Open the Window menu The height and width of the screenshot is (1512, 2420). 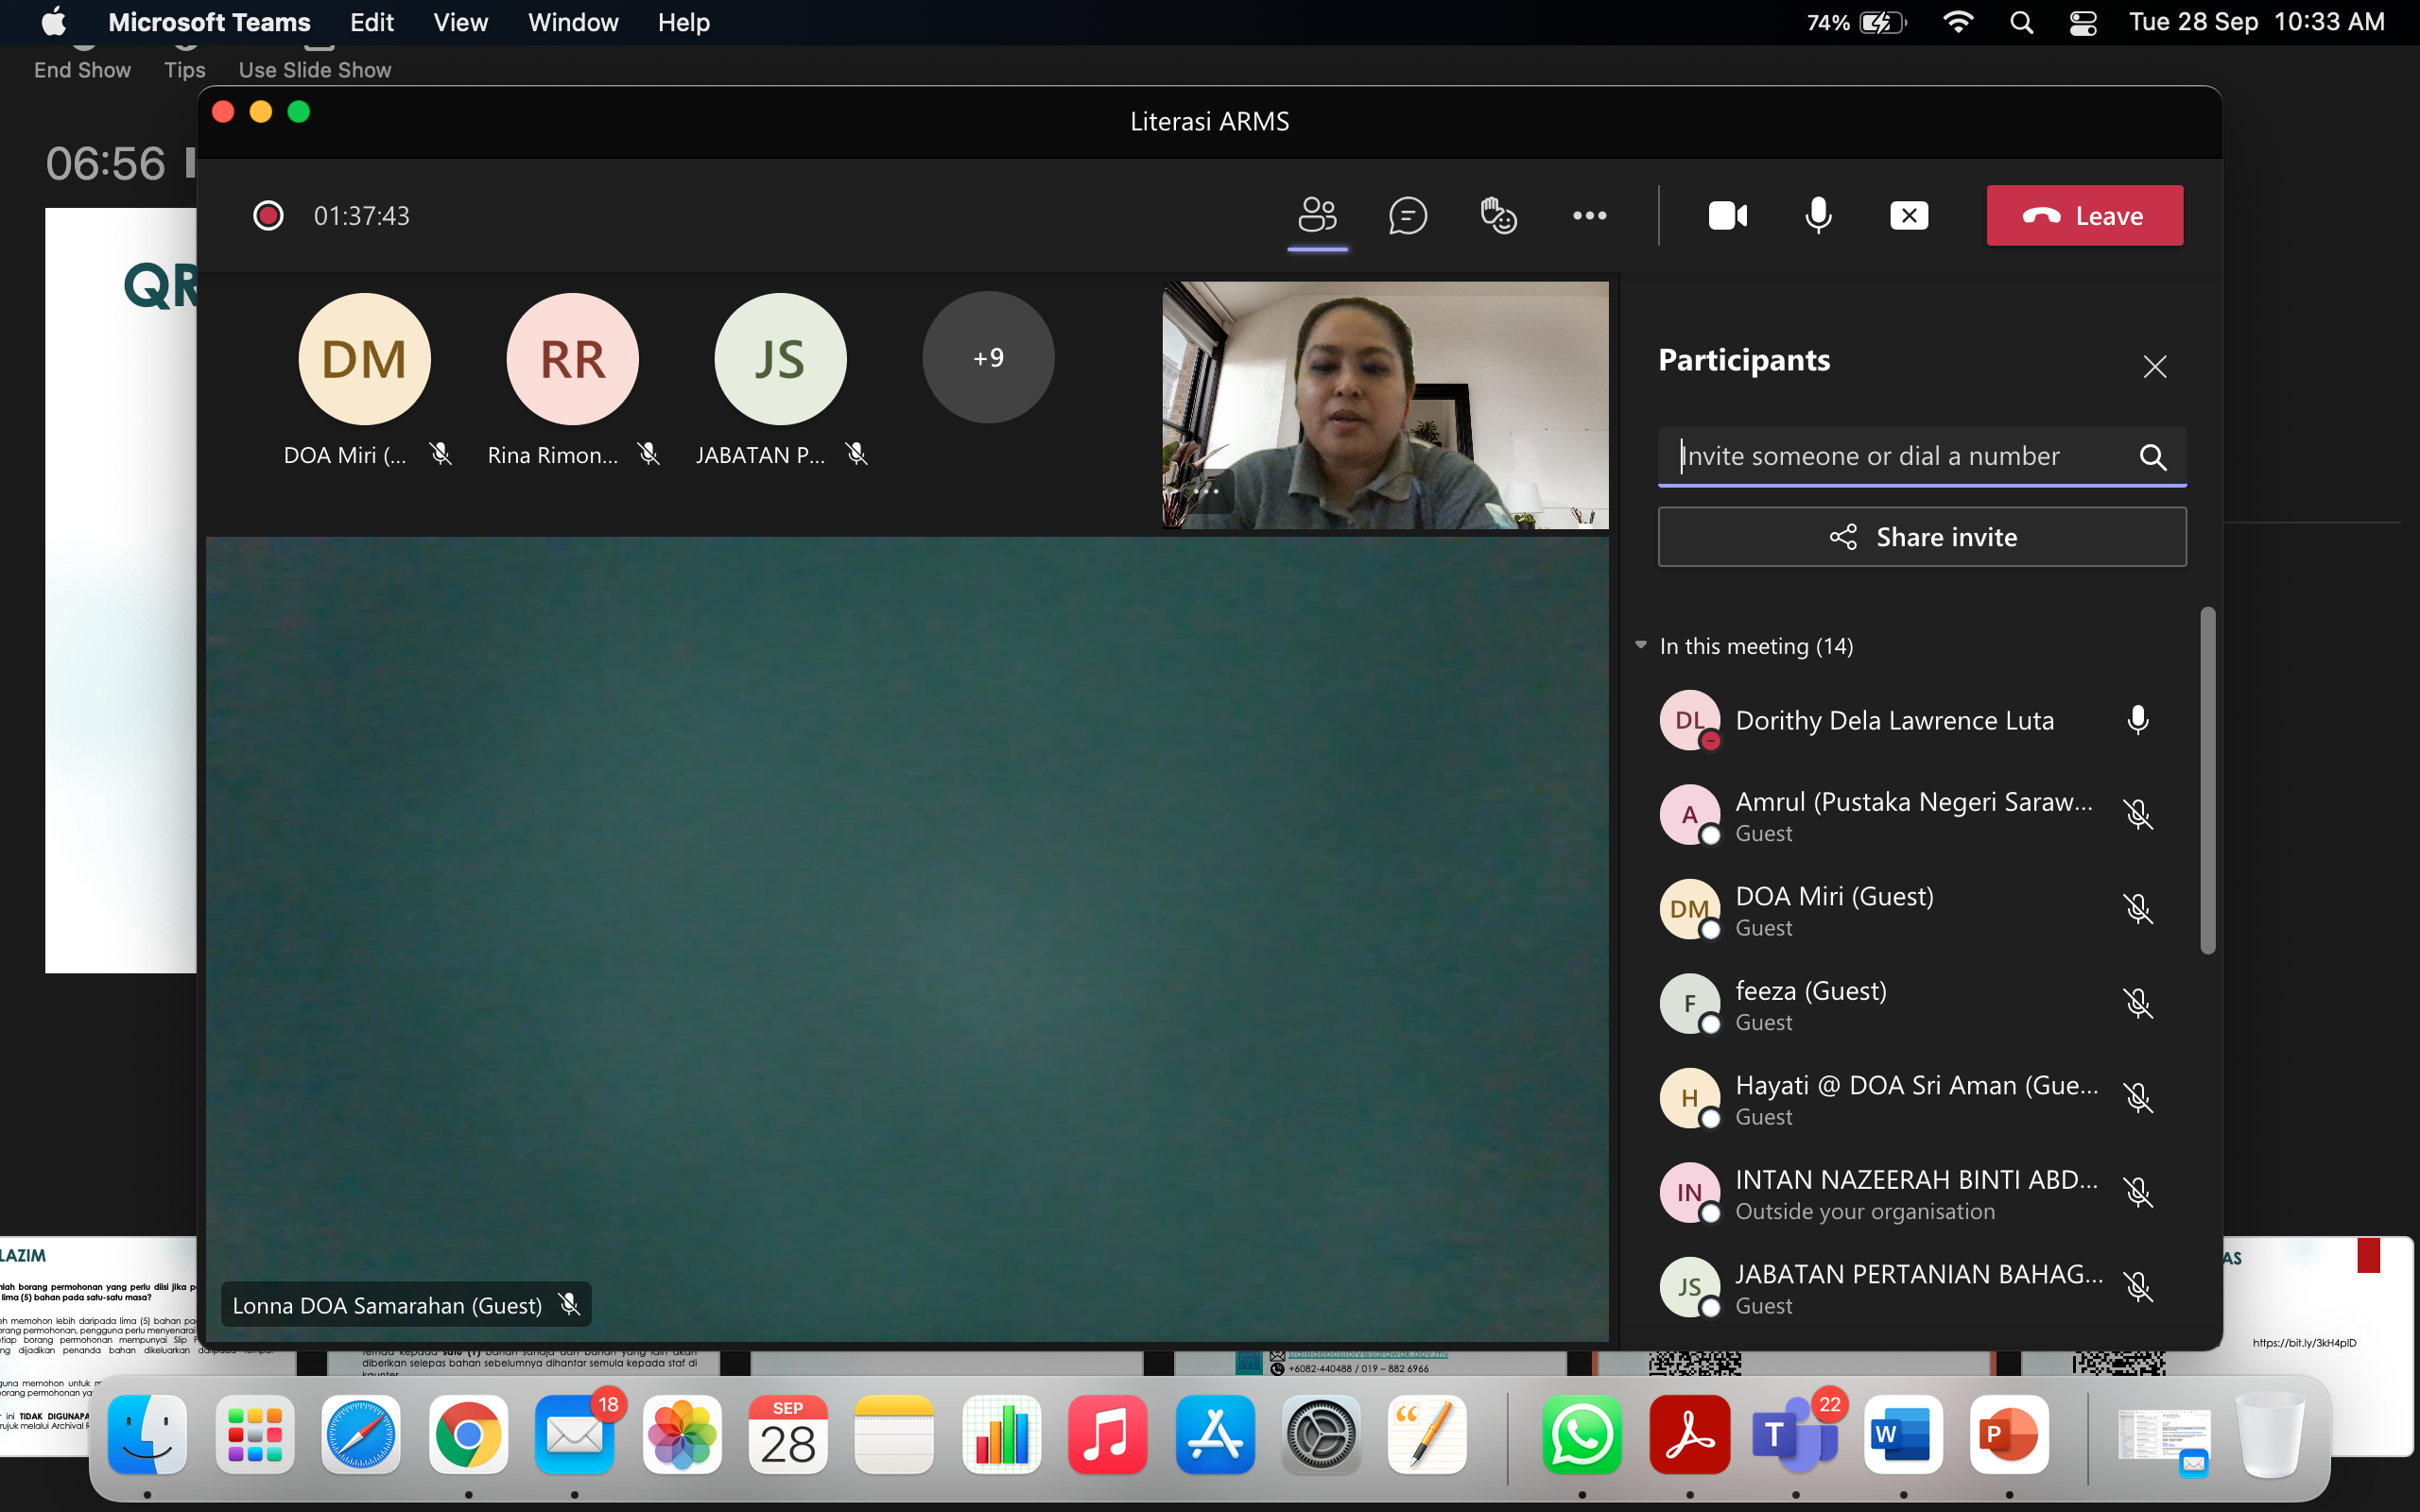point(573,22)
